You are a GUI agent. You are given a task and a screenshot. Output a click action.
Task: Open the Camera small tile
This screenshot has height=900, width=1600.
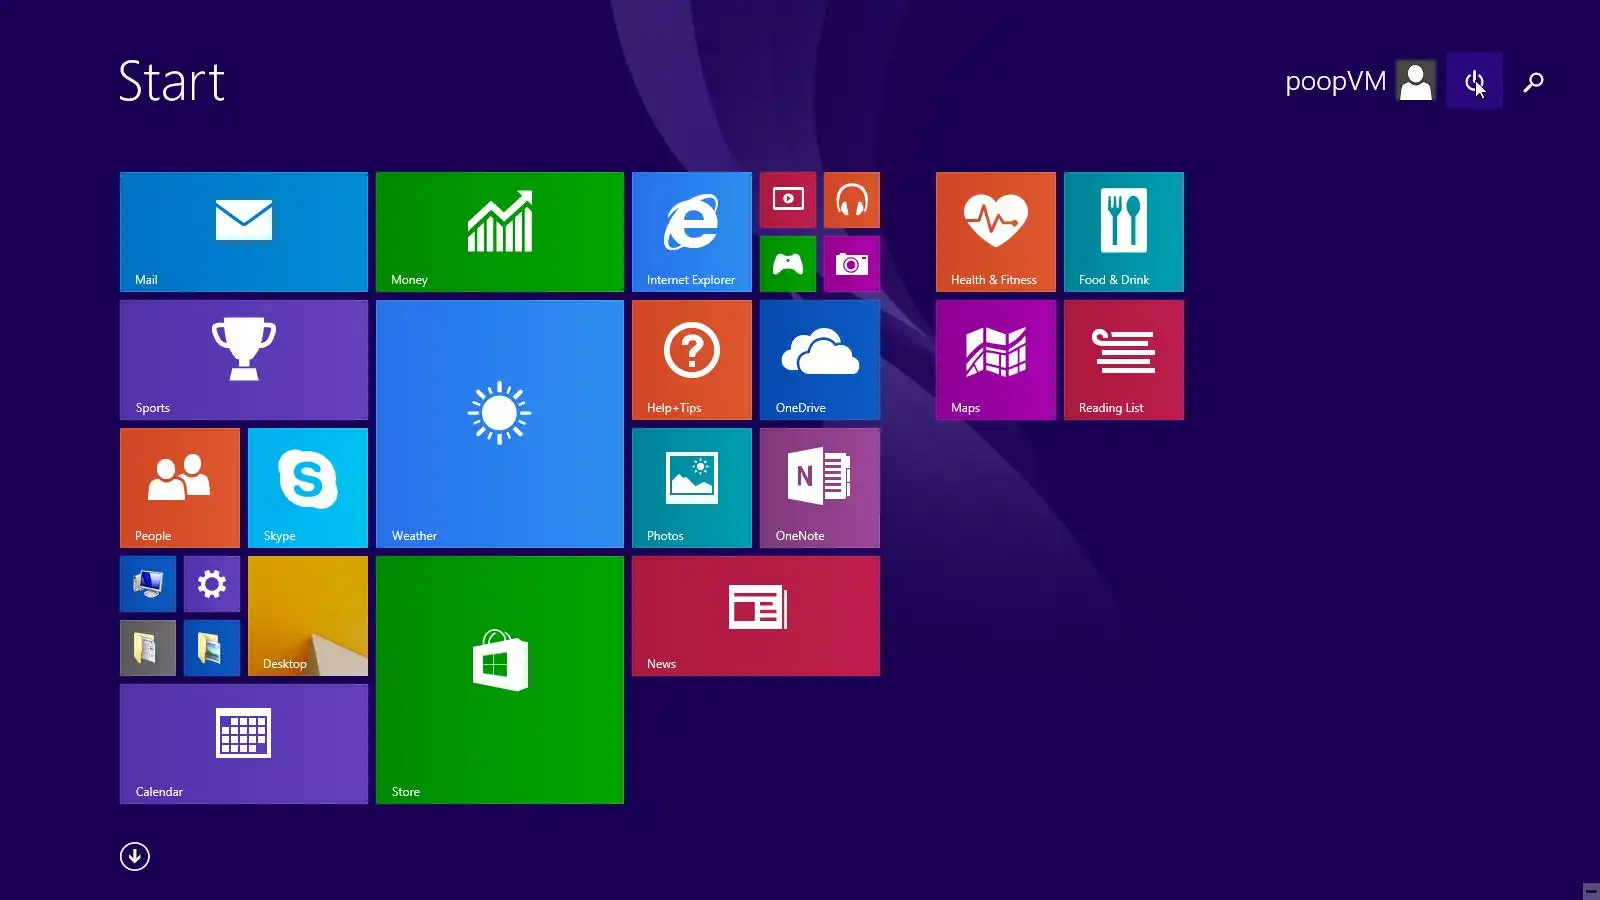pyautogui.click(x=852, y=264)
